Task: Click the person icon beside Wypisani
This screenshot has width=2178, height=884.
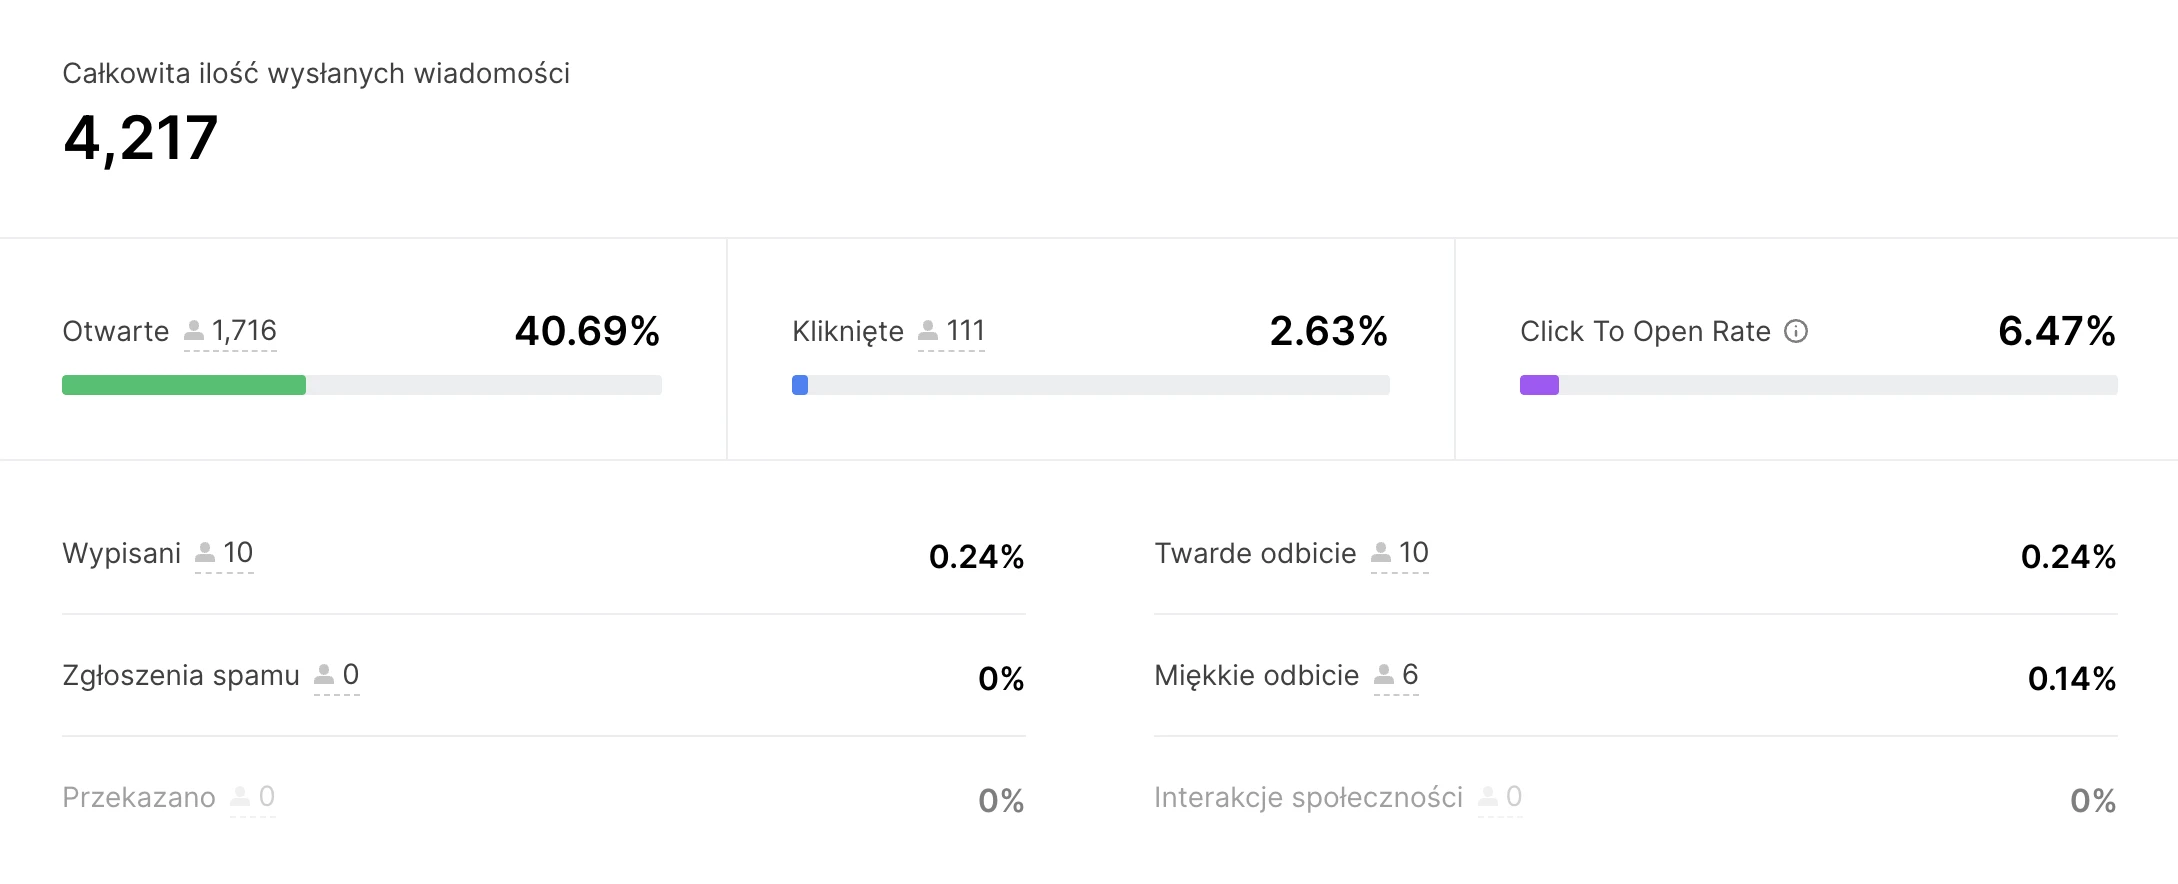Action: coord(205,552)
